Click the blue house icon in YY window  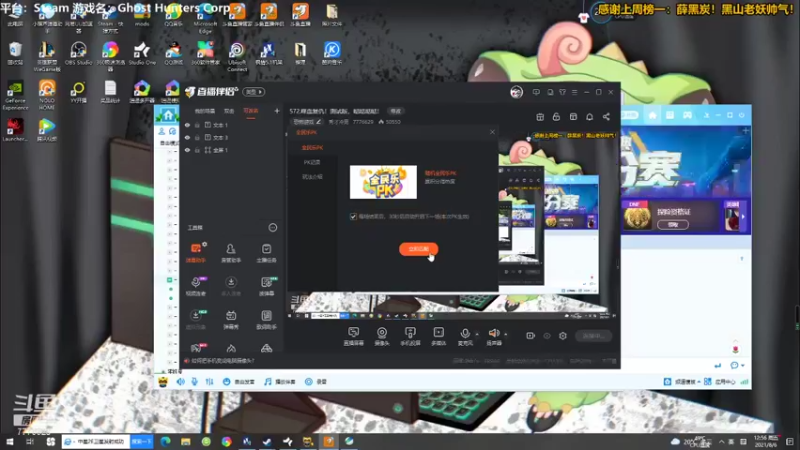pyautogui.click(x=168, y=115)
